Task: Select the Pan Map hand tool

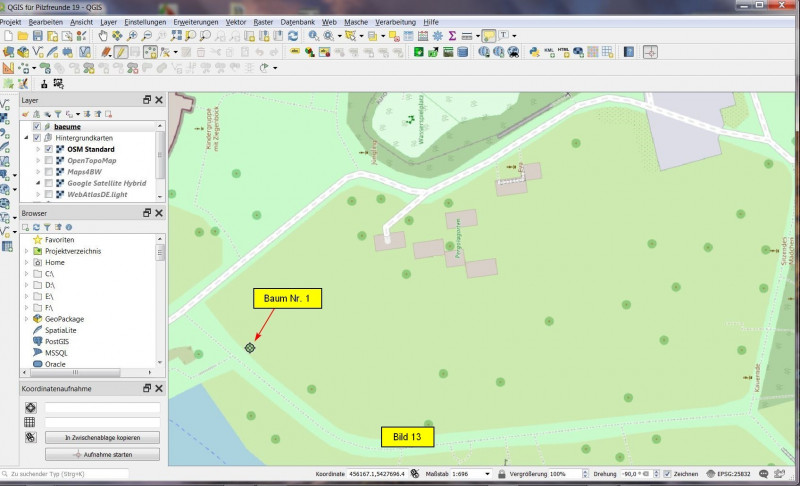Action: click(x=102, y=36)
